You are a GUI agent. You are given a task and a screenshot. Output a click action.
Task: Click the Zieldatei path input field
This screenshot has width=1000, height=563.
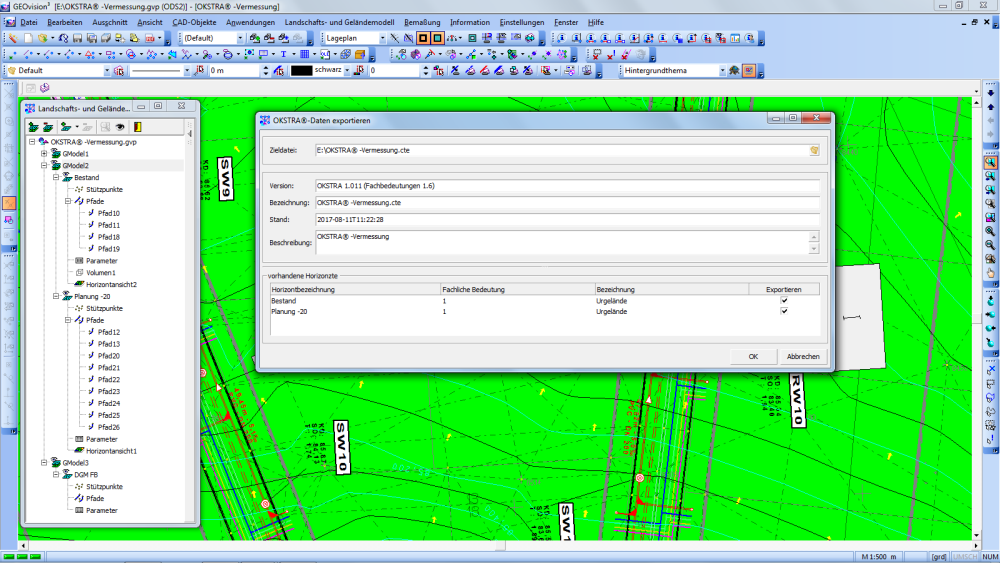coord(561,150)
